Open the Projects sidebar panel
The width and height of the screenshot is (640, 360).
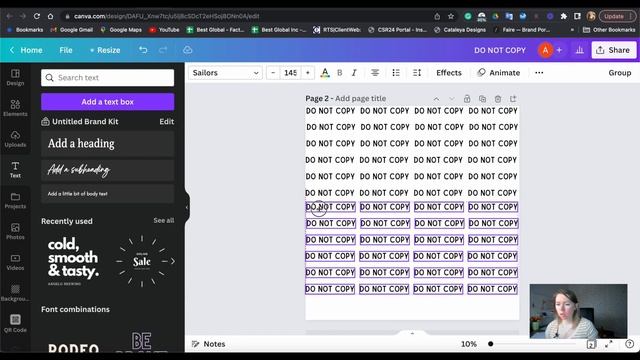pyautogui.click(x=15, y=200)
